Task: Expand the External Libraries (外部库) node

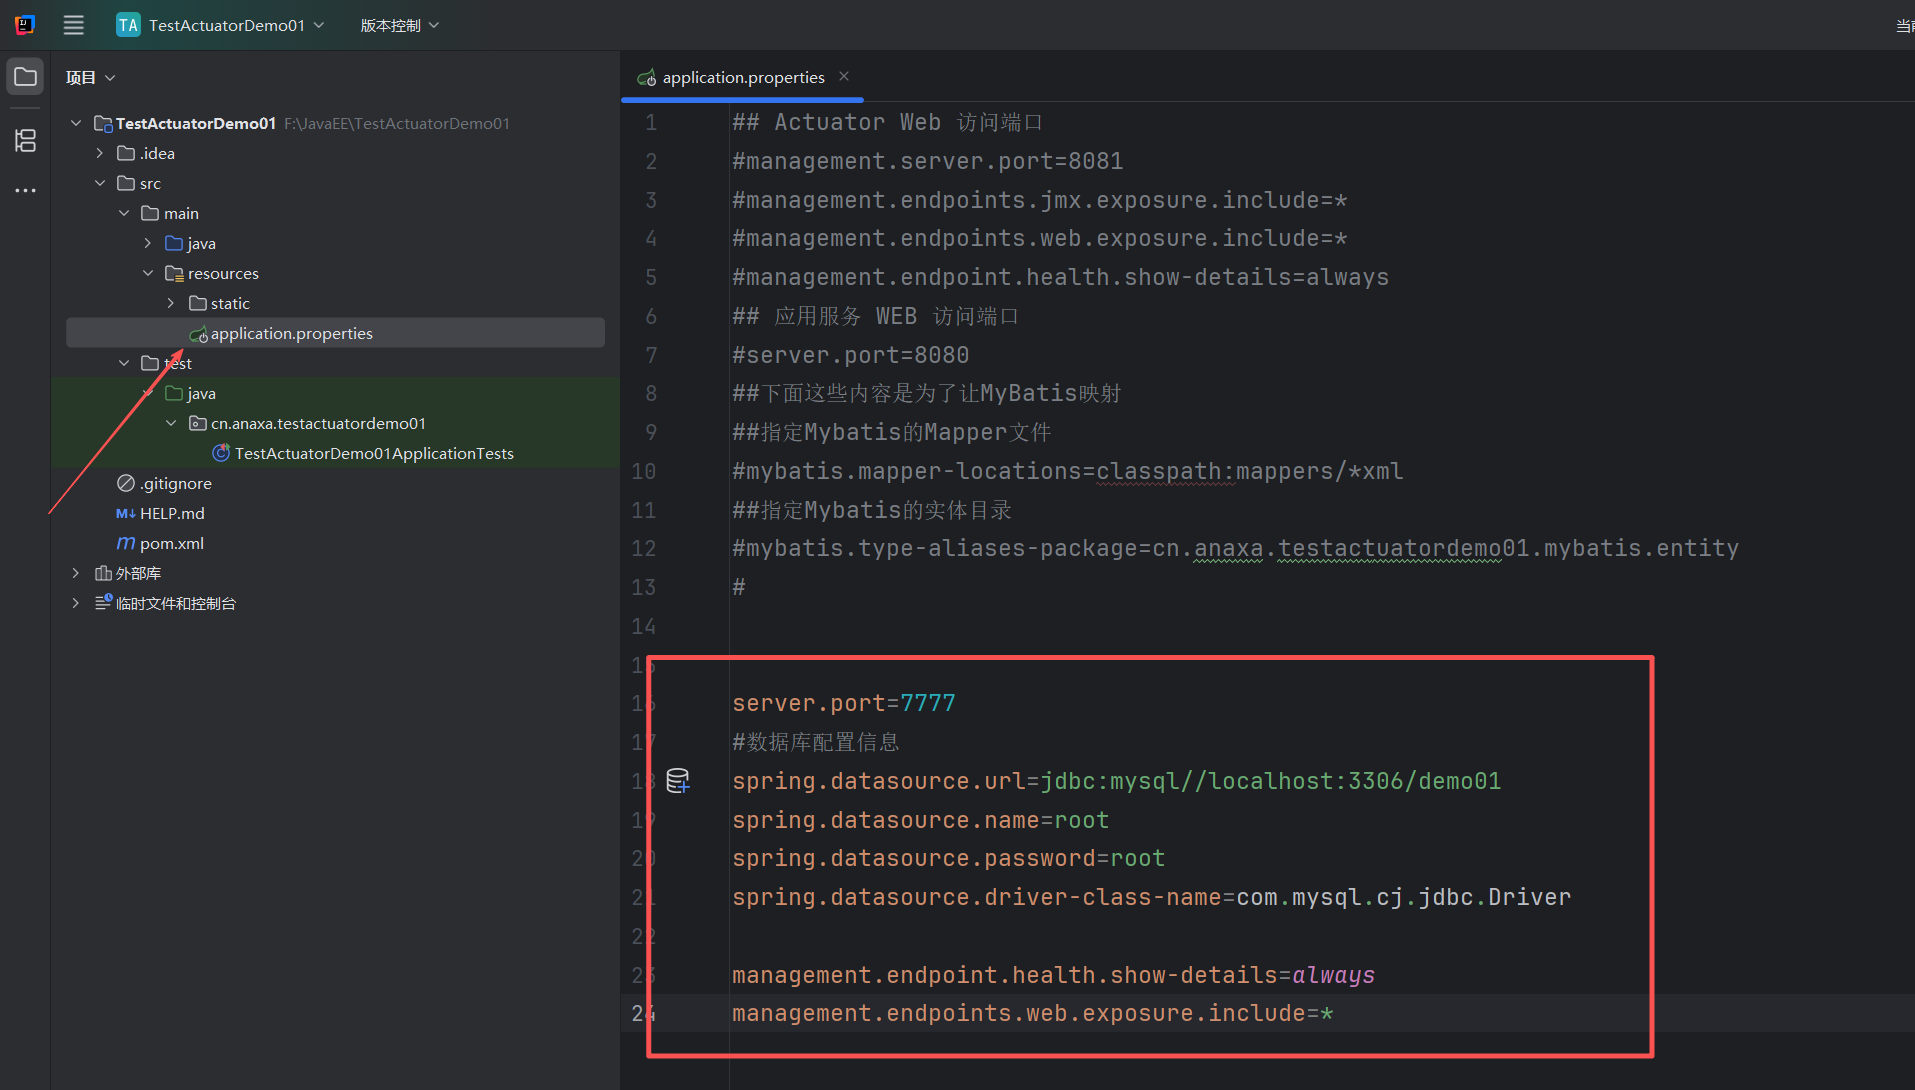Action: (x=76, y=573)
